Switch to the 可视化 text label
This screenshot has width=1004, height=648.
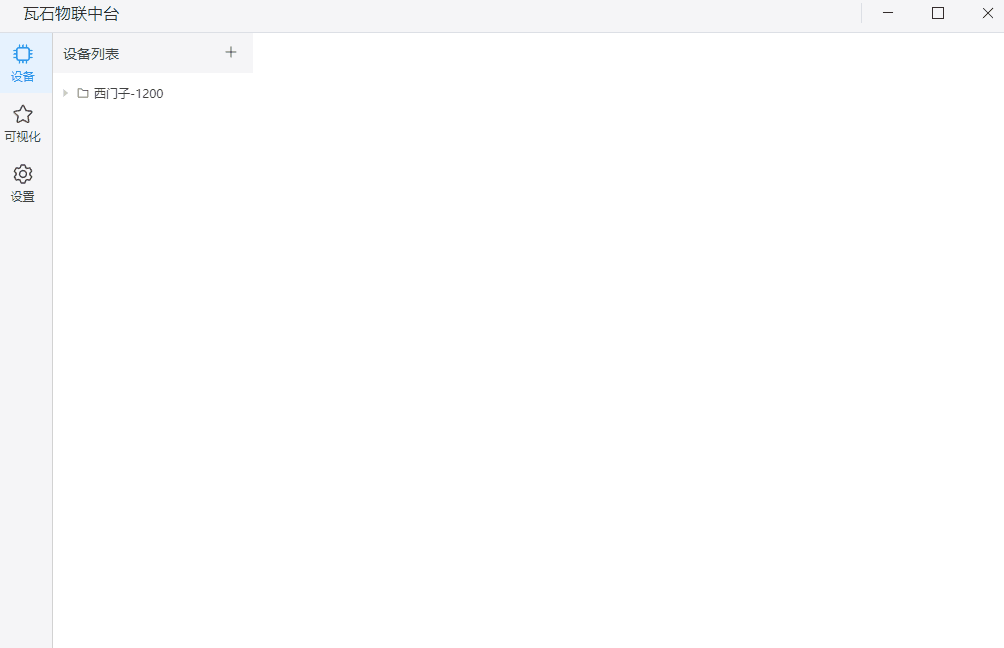(22, 136)
